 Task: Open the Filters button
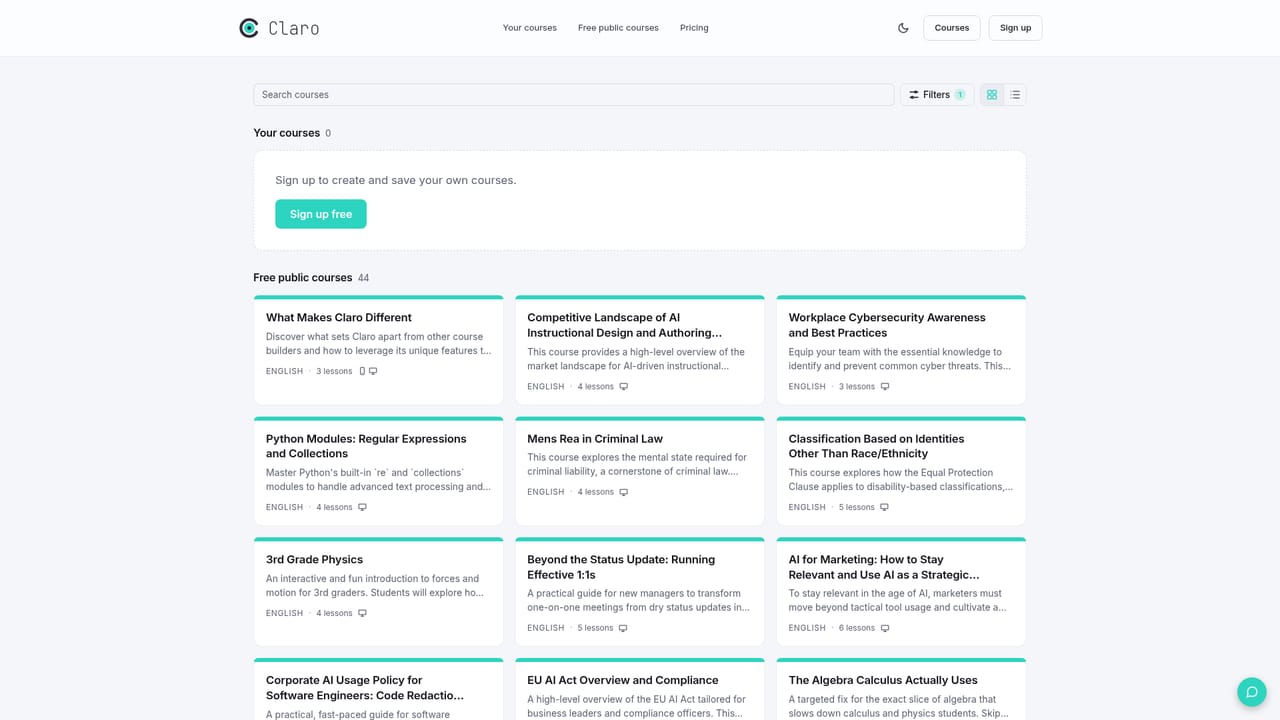click(x=937, y=95)
